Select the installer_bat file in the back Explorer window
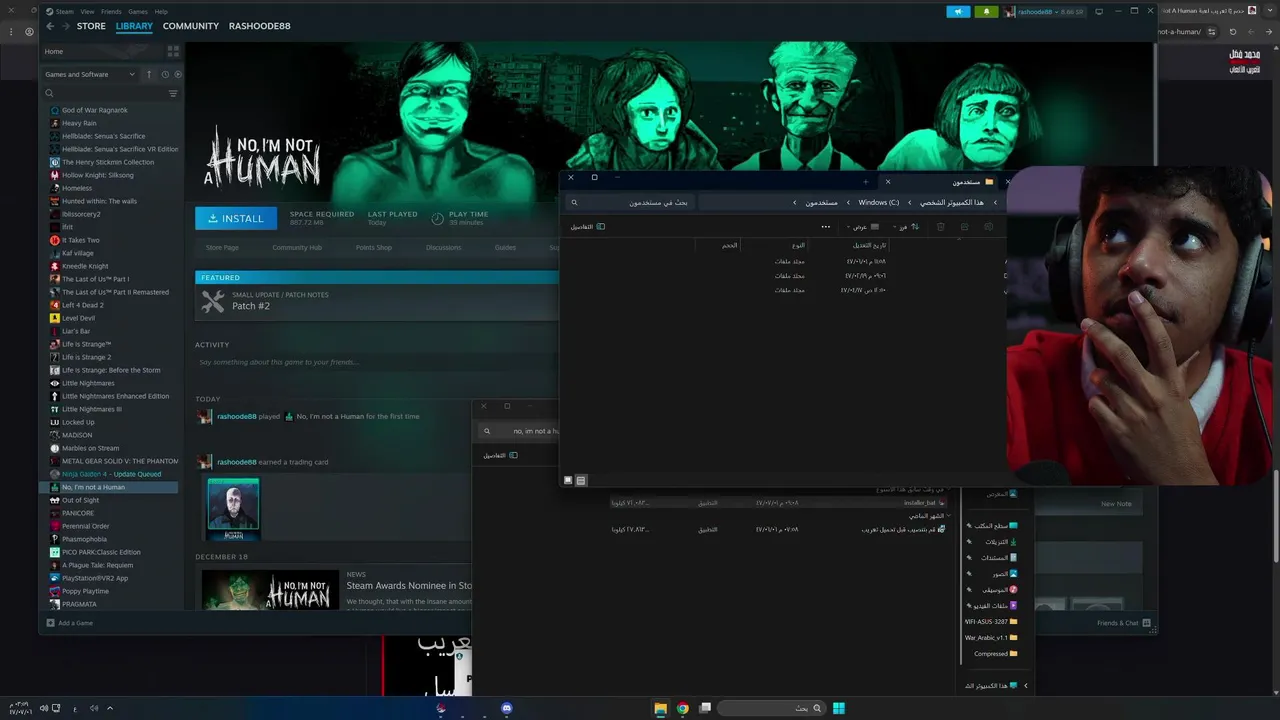 tap(778, 503)
